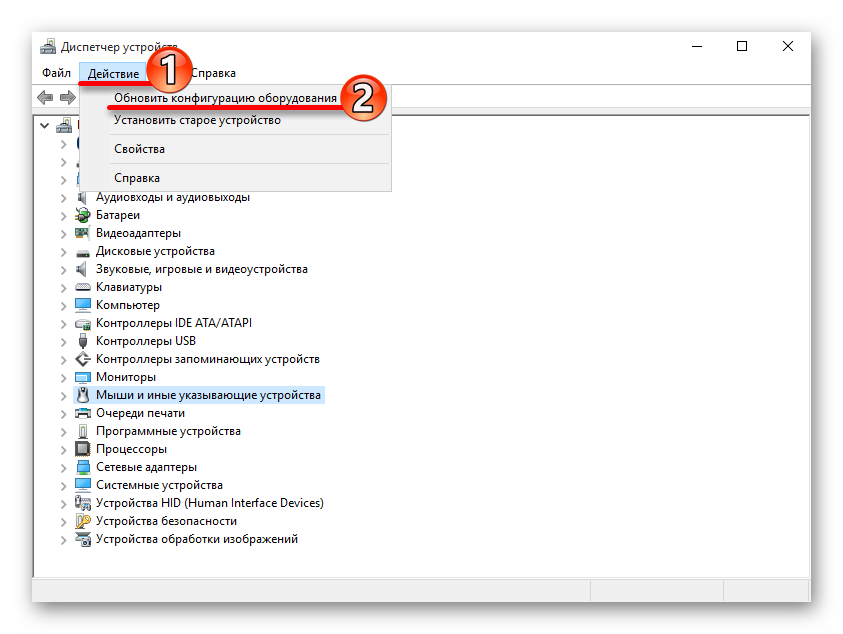843x634 pixels.
Task: Click the Мониторы monitor icon
Action: point(84,377)
